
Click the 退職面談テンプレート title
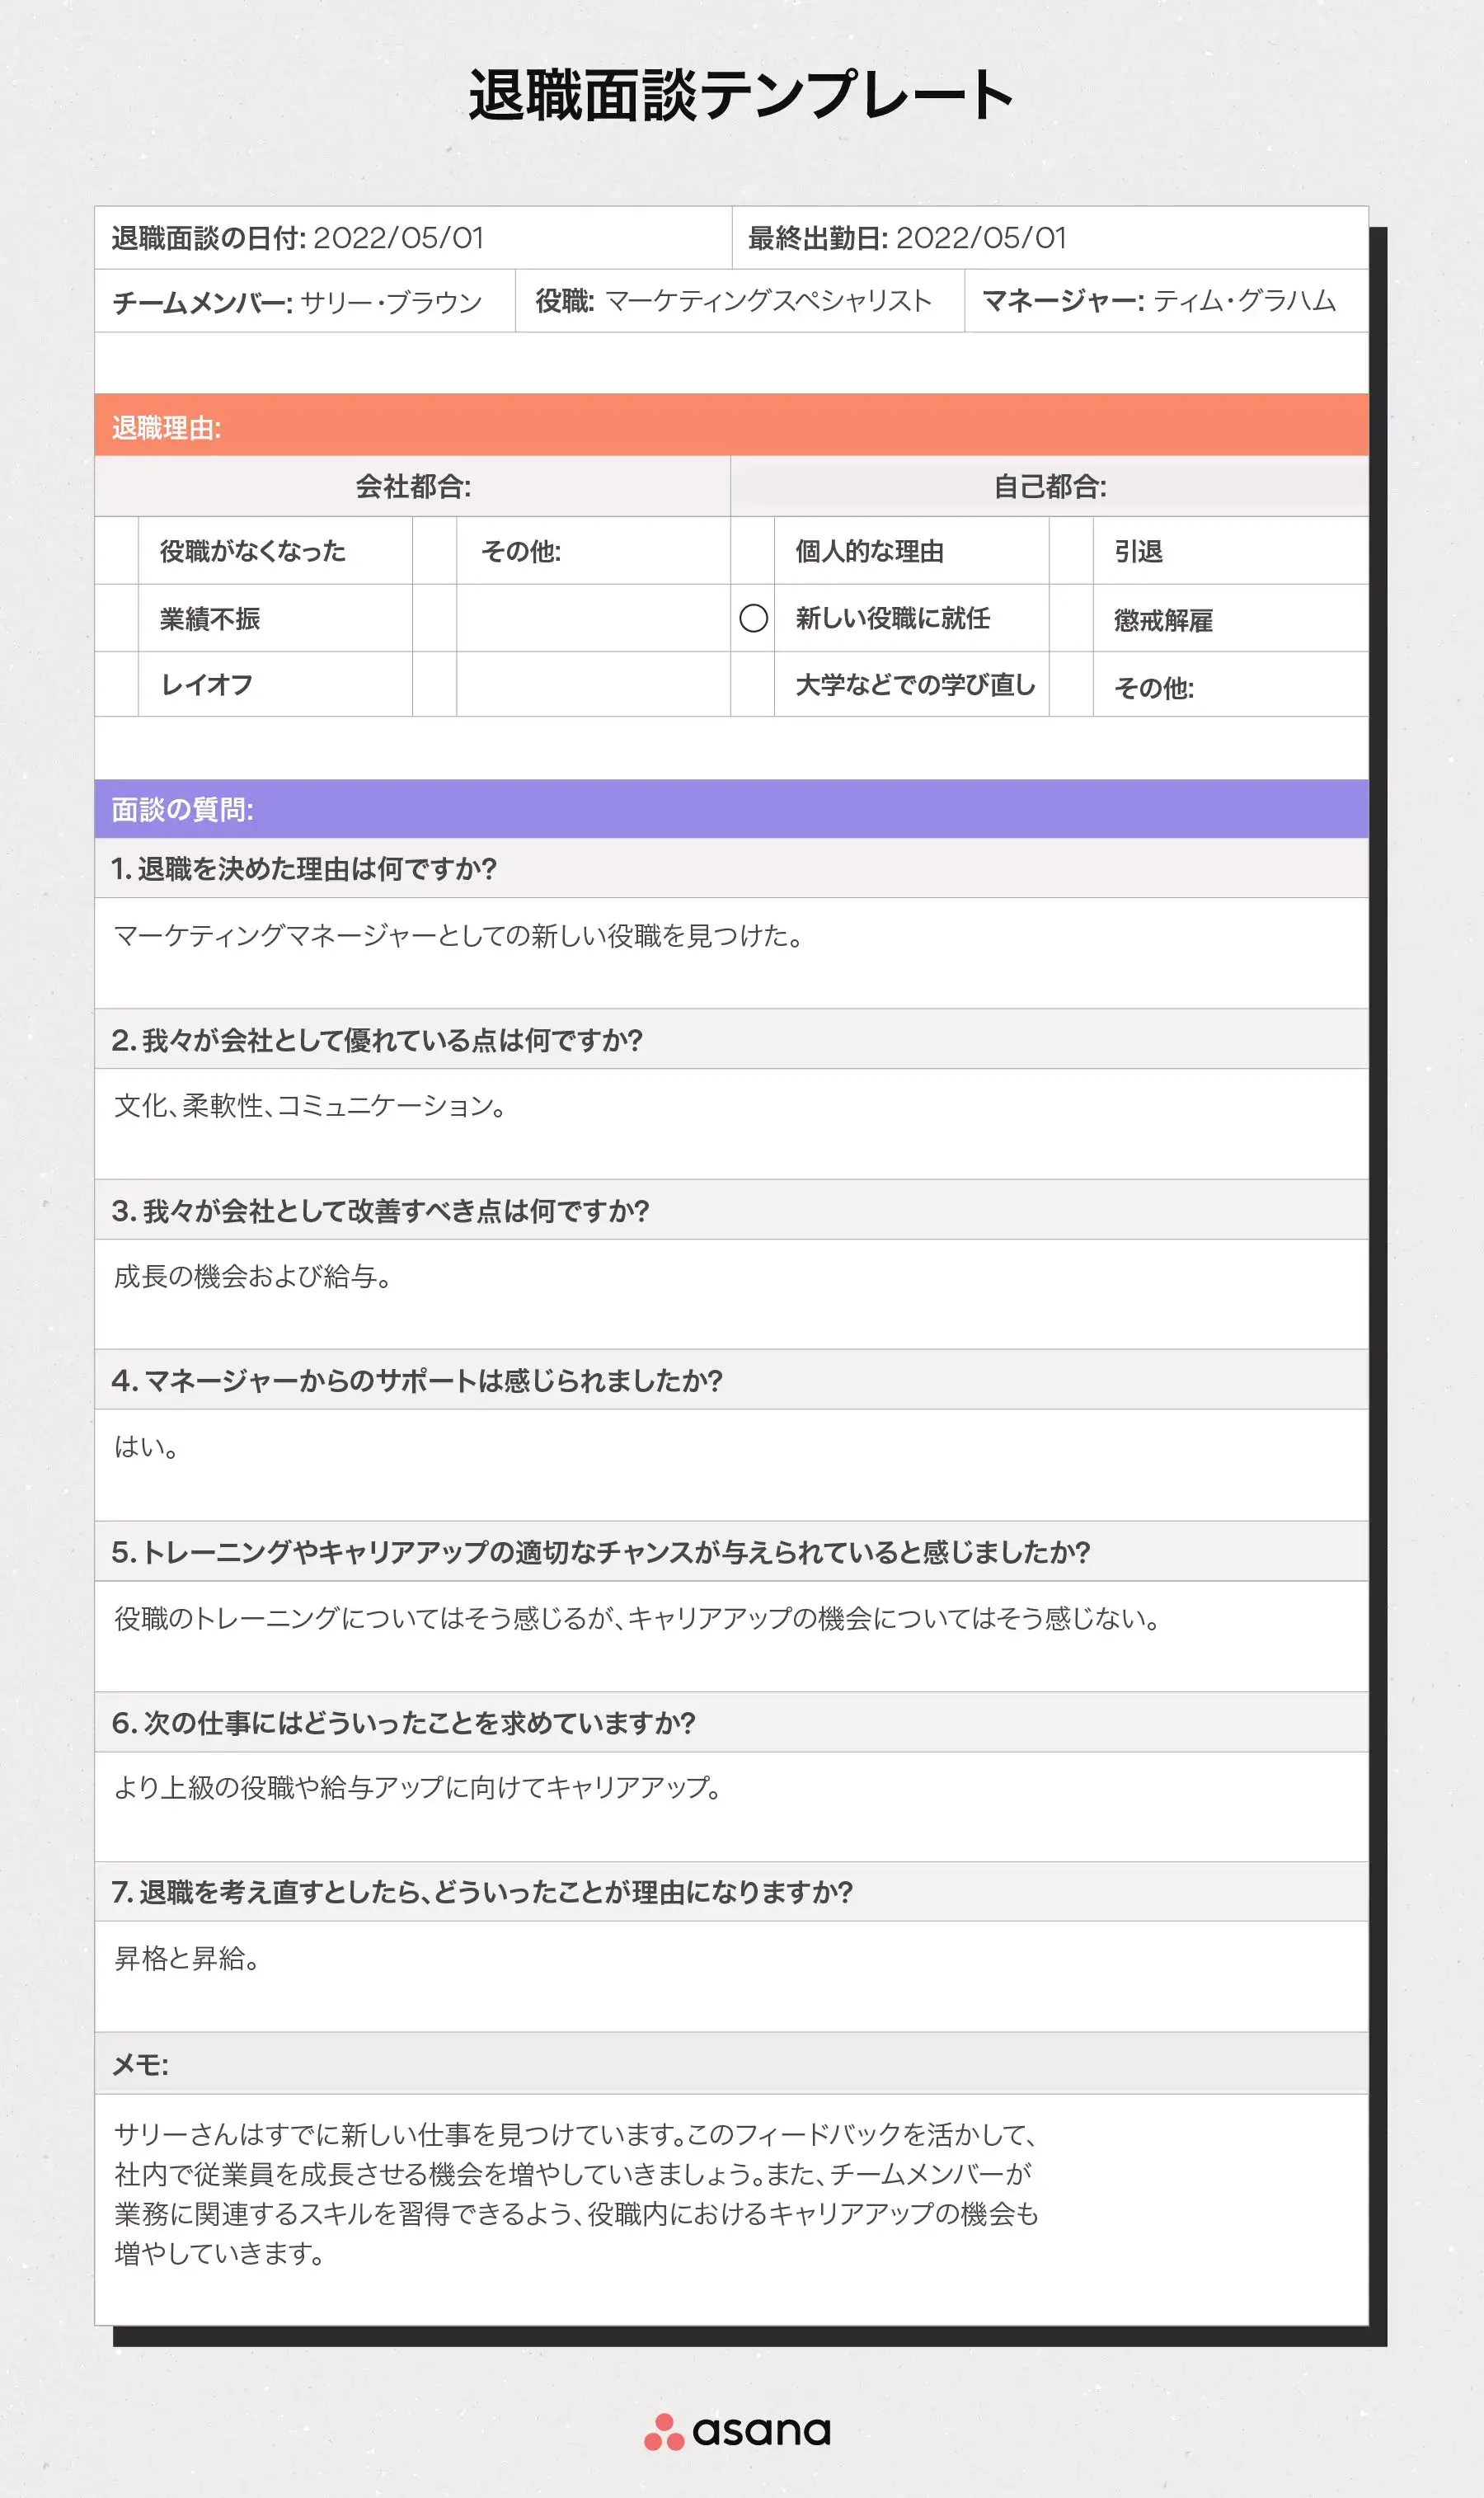click(x=741, y=96)
